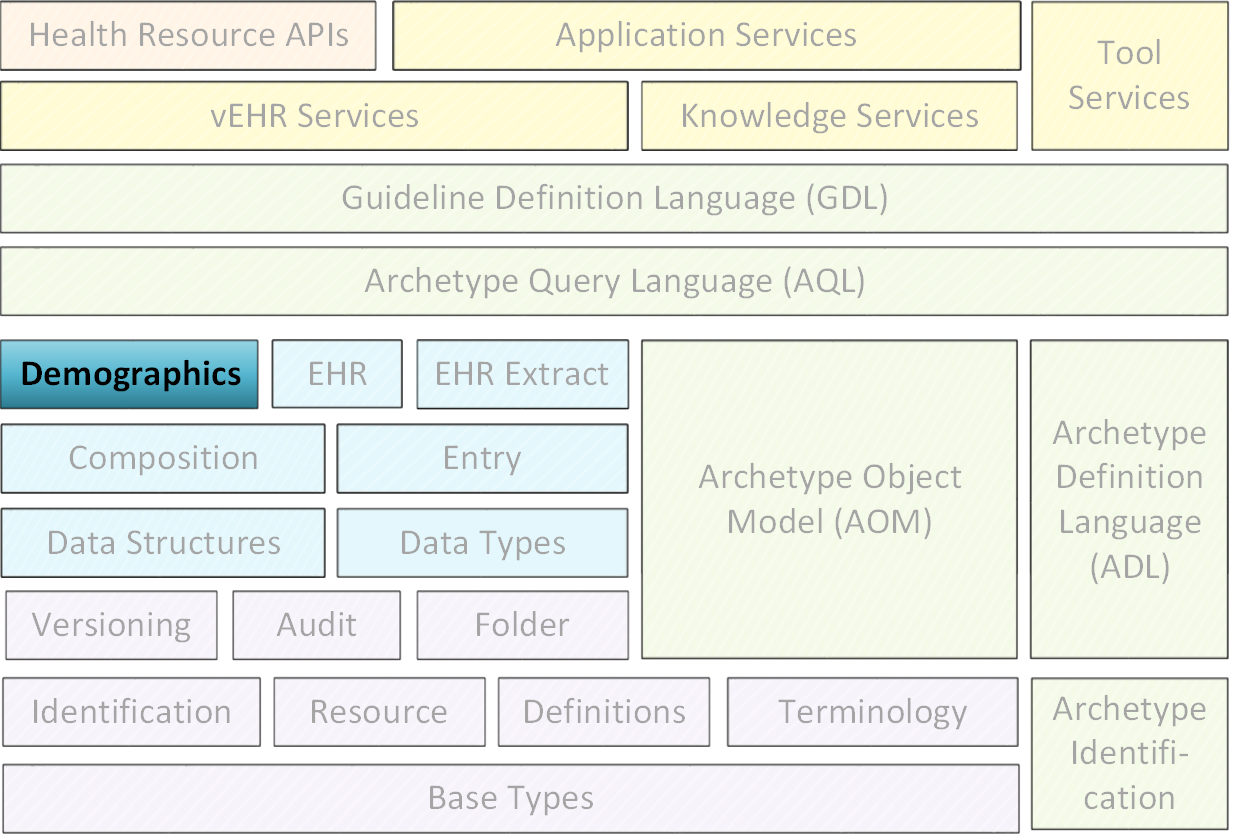Click the Health Resource APIs block

point(188,36)
